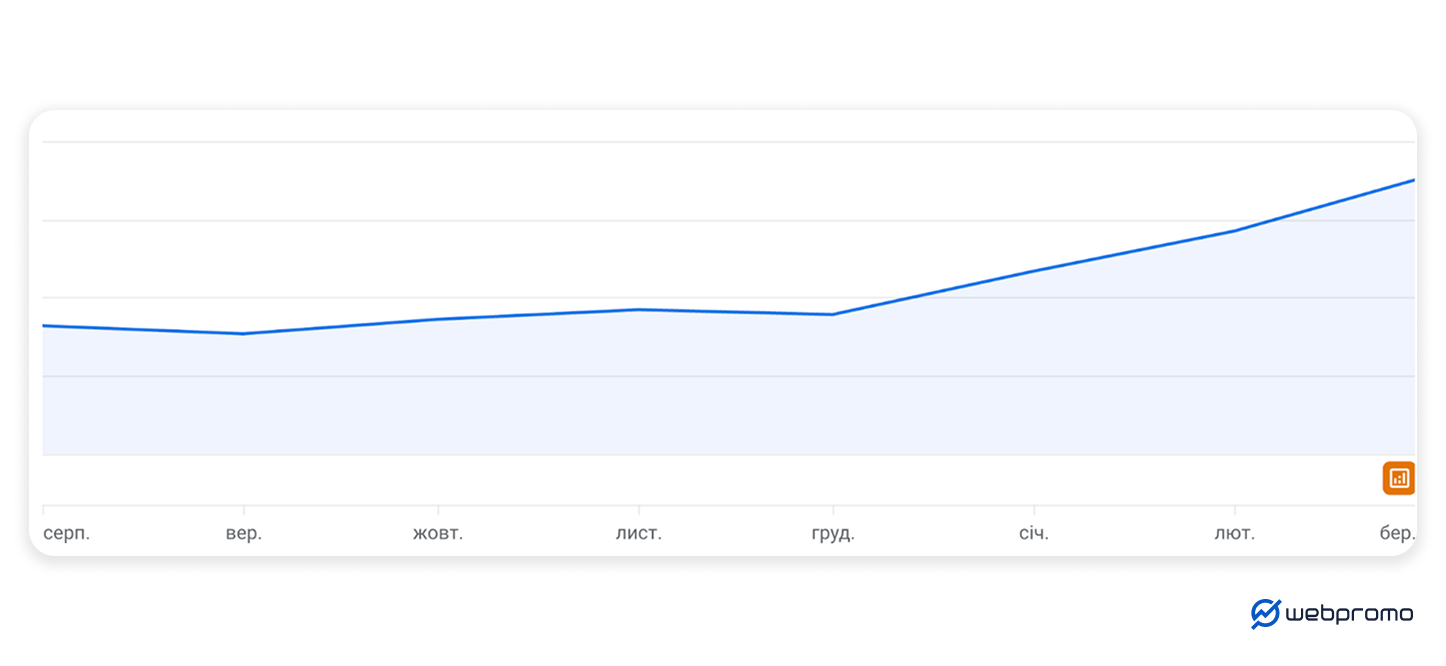Click the line data point above жовт.
This screenshot has height=666, width=1446.
(x=438, y=319)
